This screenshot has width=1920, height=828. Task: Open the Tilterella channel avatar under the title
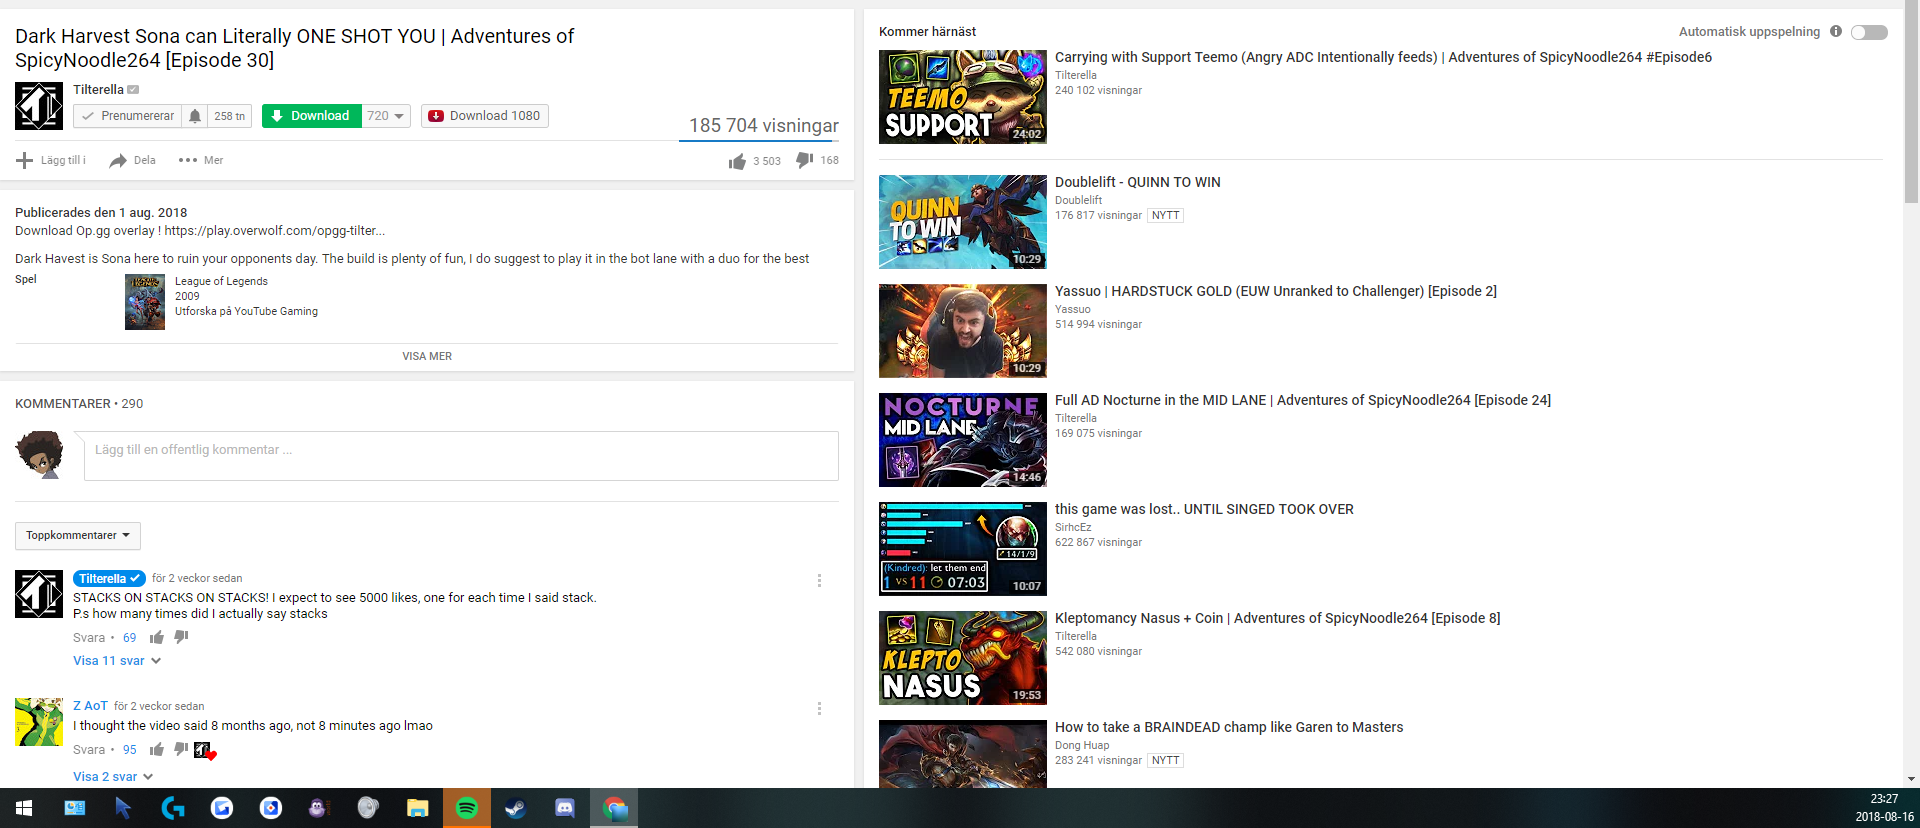[x=39, y=106]
